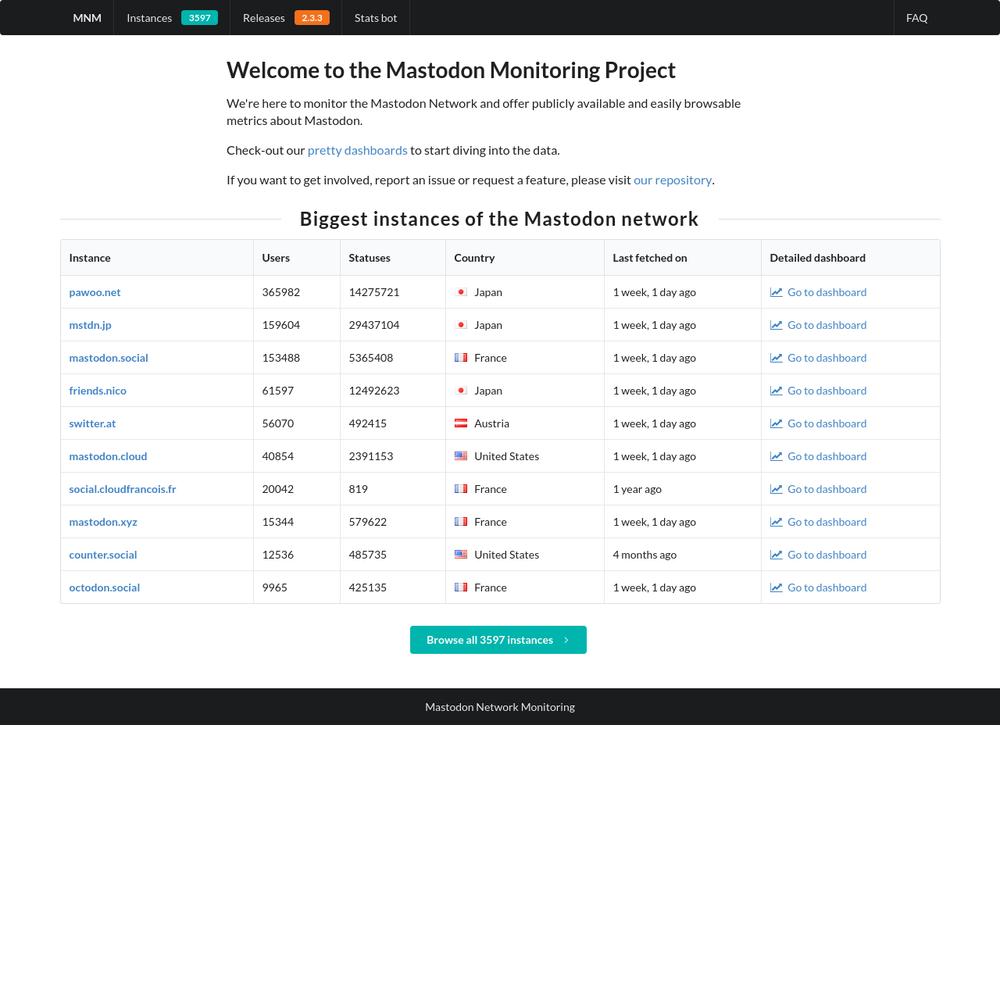This screenshot has width=1000, height=1000.
Task: Click the chart icon in mastodon.xyz row
Action: coord(776,522)
